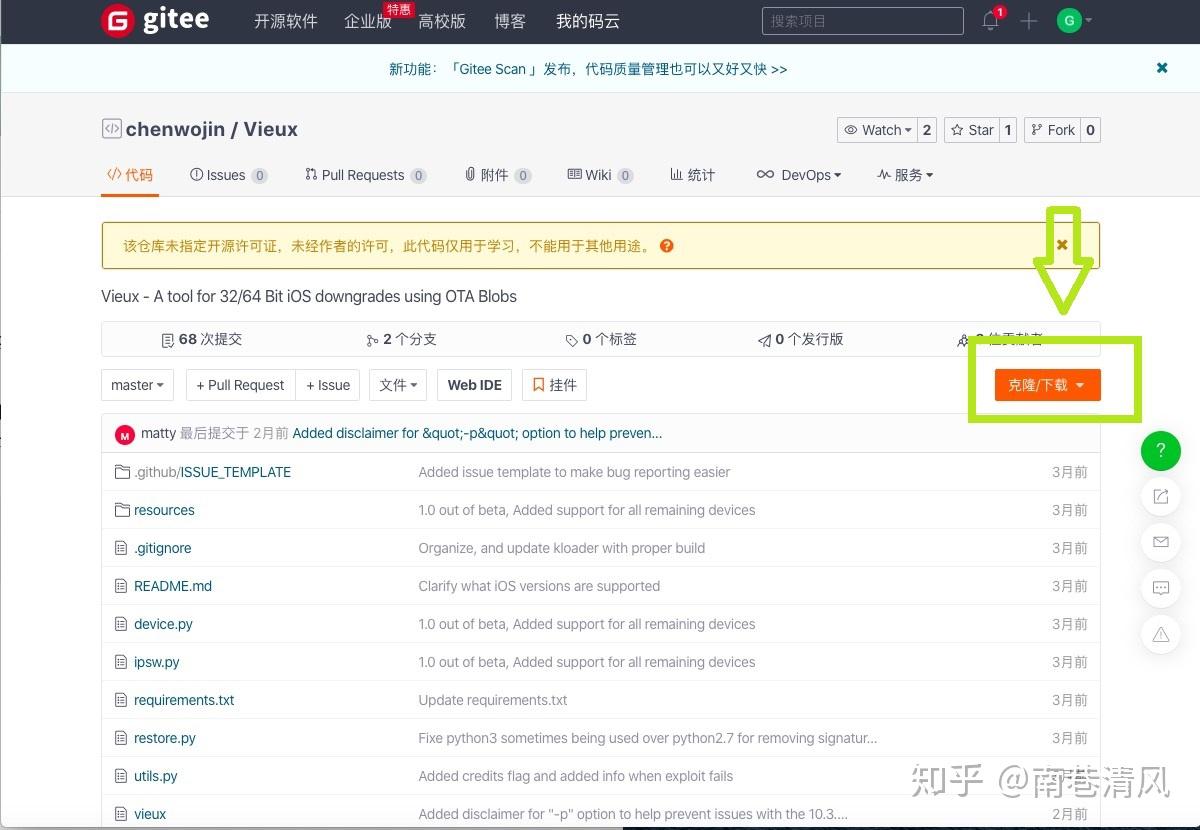Click the + Pull Request button
Screen dimensions: 1200x830
(x=240, y=385)
